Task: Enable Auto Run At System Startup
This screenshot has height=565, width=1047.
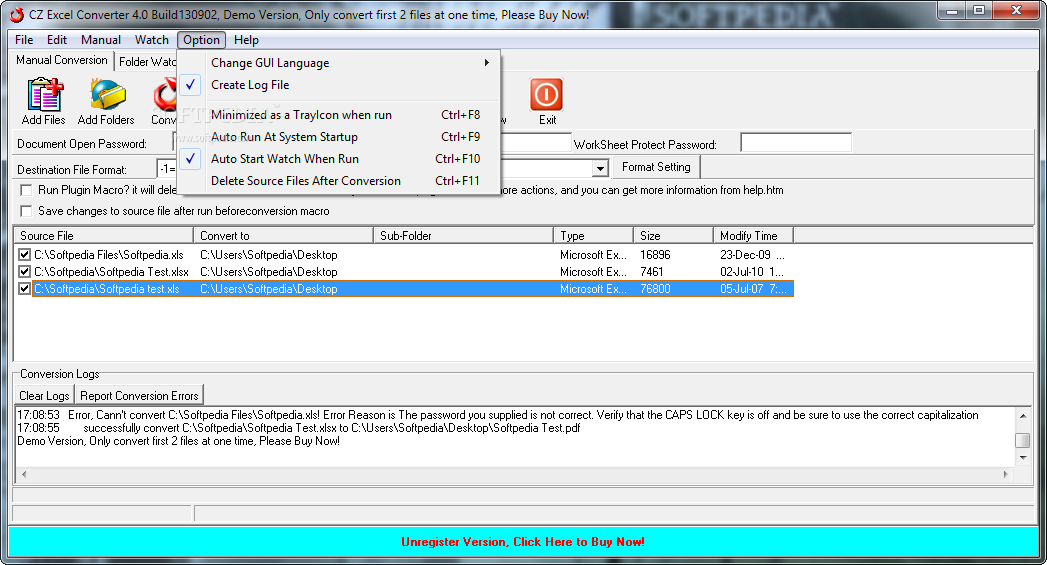Action: click(339, 137)
